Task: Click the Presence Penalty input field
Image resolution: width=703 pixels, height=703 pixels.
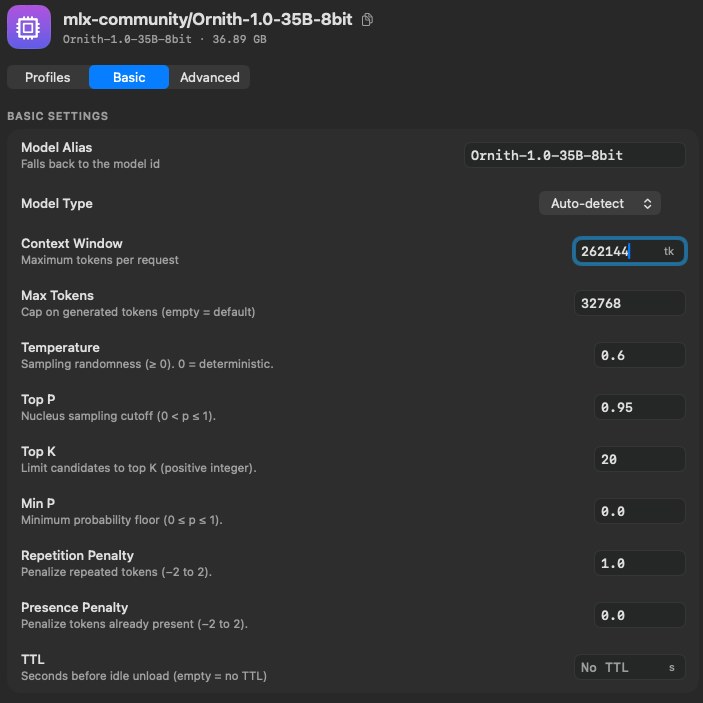Action: coord(639,616)
